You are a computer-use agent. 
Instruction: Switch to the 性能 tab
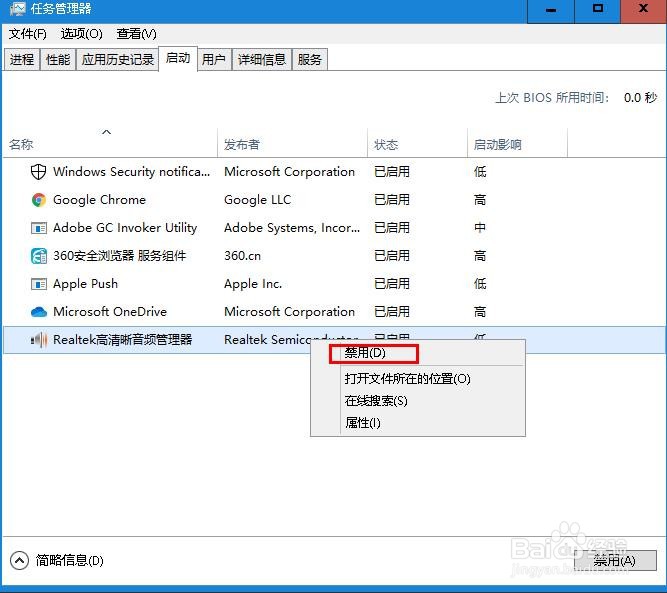click(x=58, y=60)
